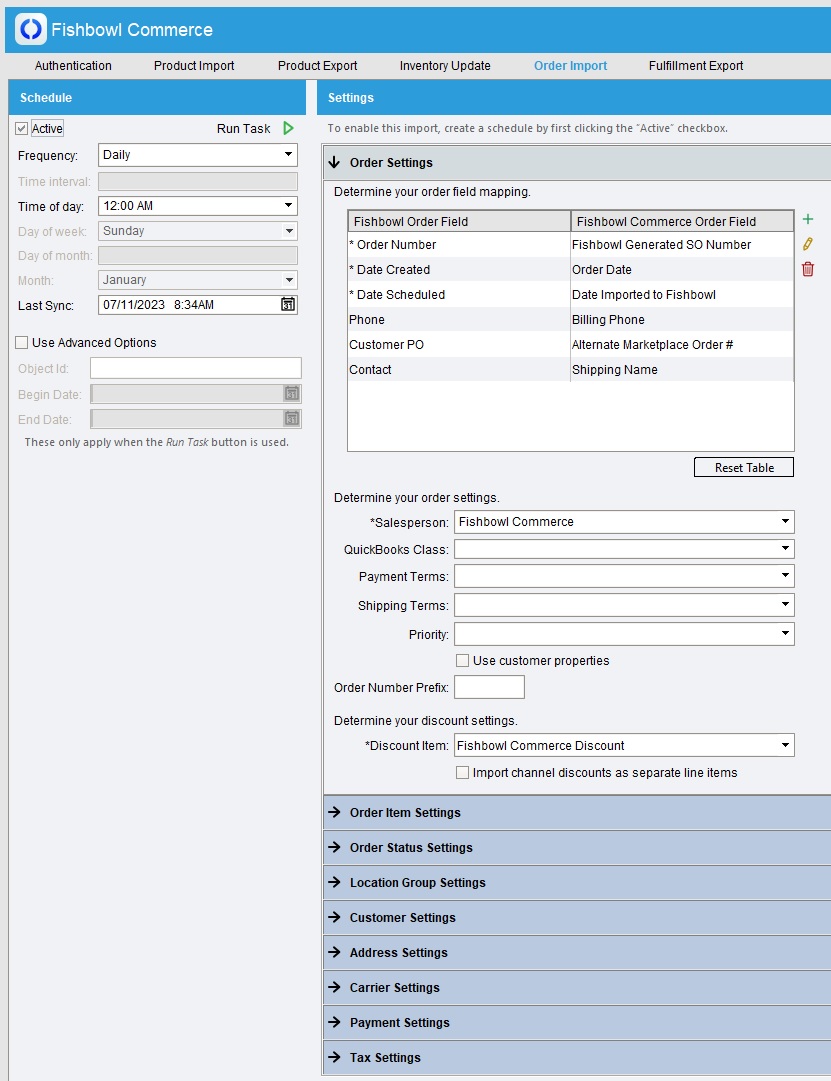This screenshot has height=1081, width=831.
Task: Click the green Run Task play icon
Action: click(288, 129)
